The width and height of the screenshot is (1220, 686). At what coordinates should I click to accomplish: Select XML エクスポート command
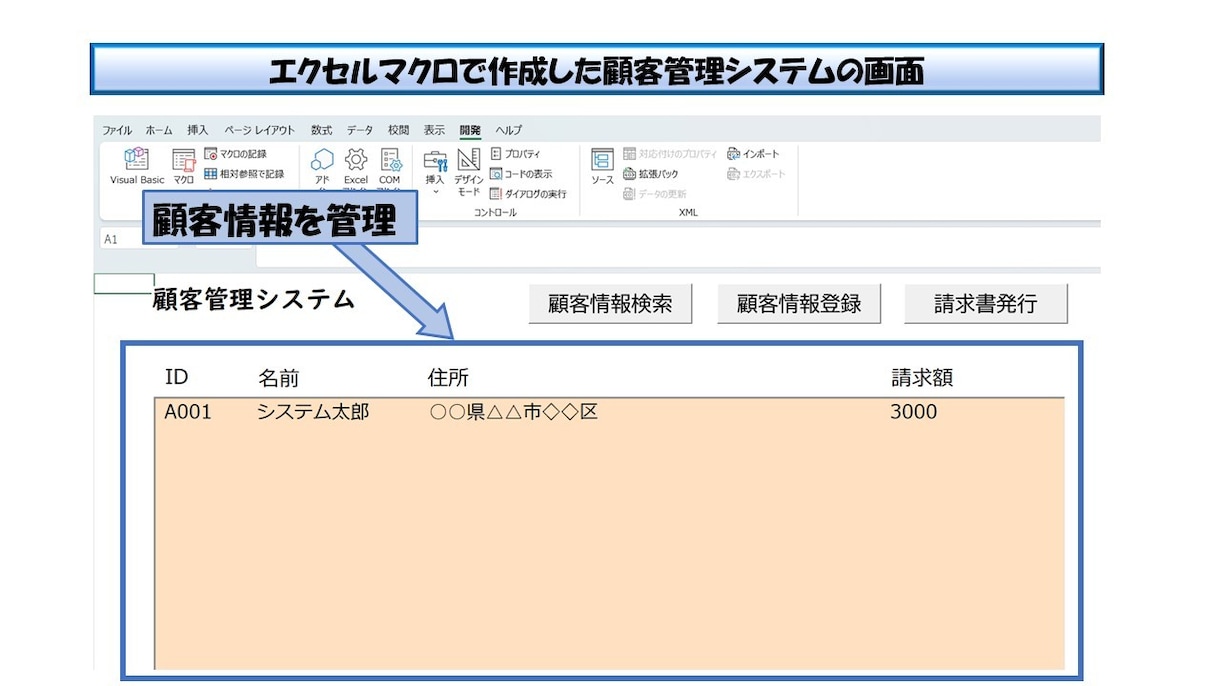click(757, 174)
